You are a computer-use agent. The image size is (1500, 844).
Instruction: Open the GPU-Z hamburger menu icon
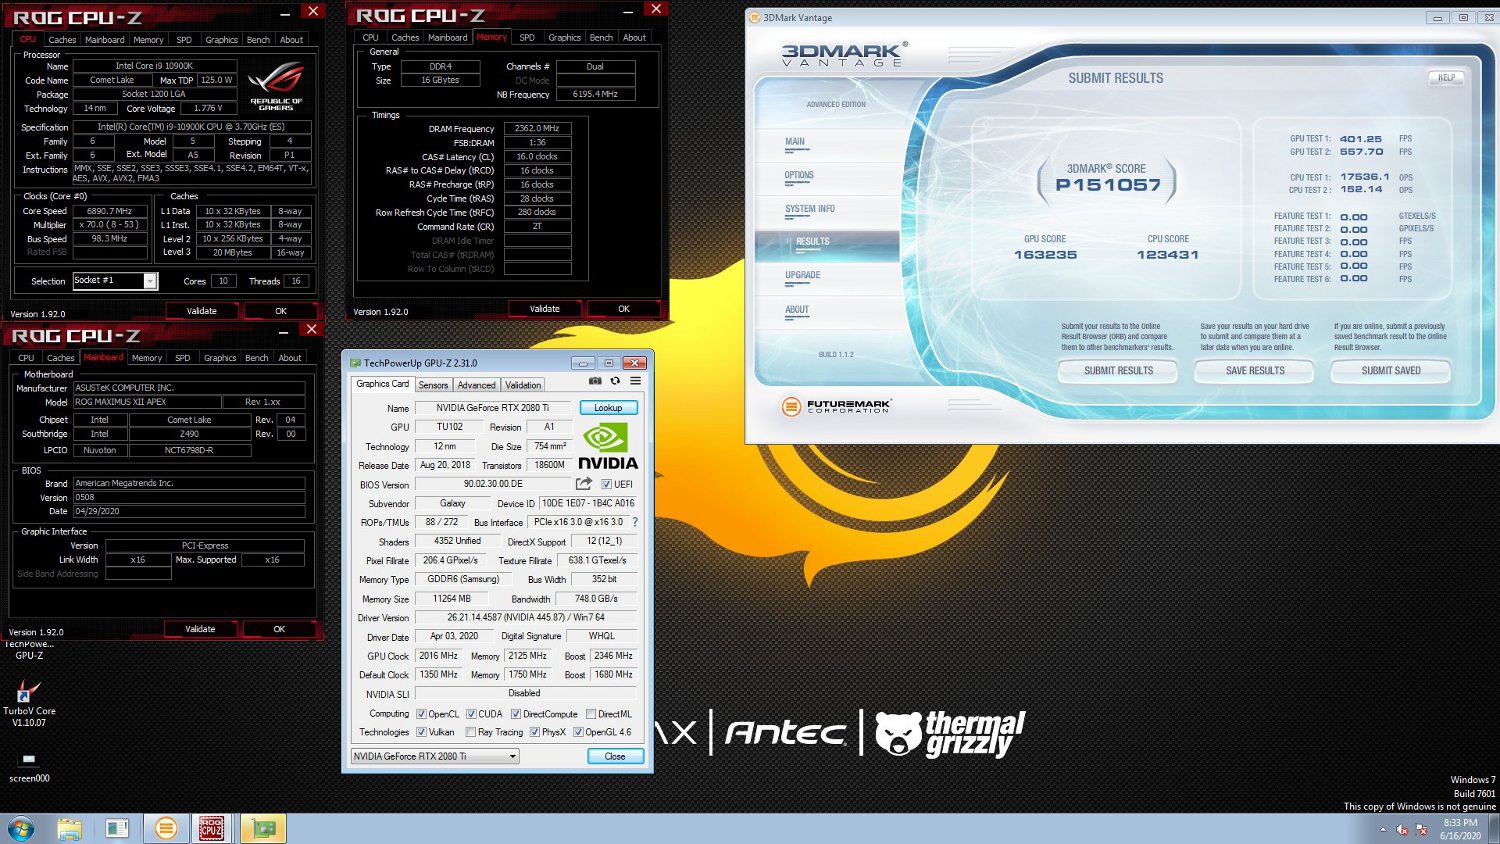click(635, 381)
